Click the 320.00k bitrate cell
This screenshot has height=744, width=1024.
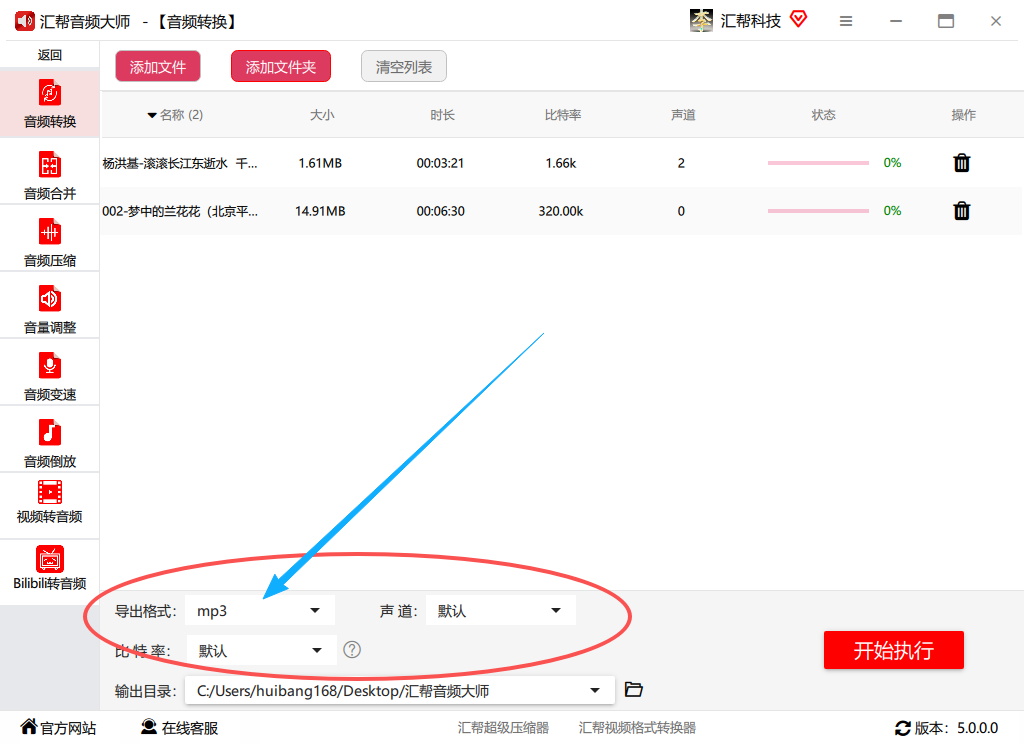click(561, 212)
